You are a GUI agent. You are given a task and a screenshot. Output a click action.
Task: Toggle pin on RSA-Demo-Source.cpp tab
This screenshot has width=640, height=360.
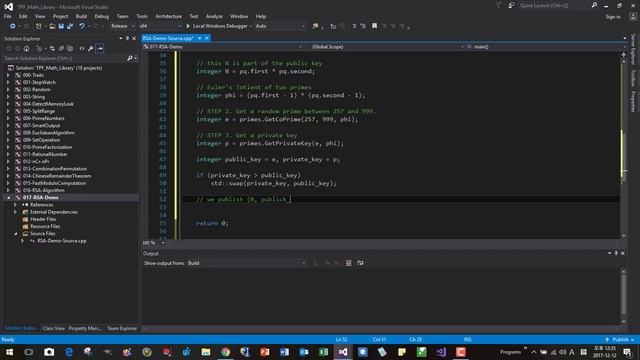200,38
